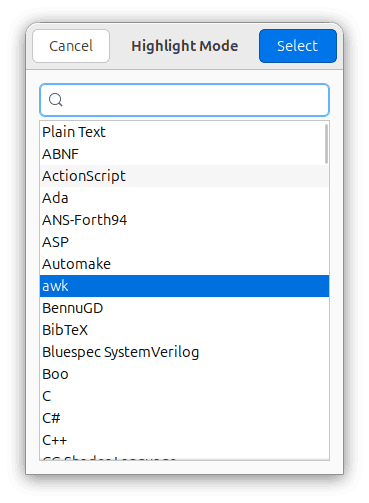Click the highlighted awk entry

click(x=184, y=286)
